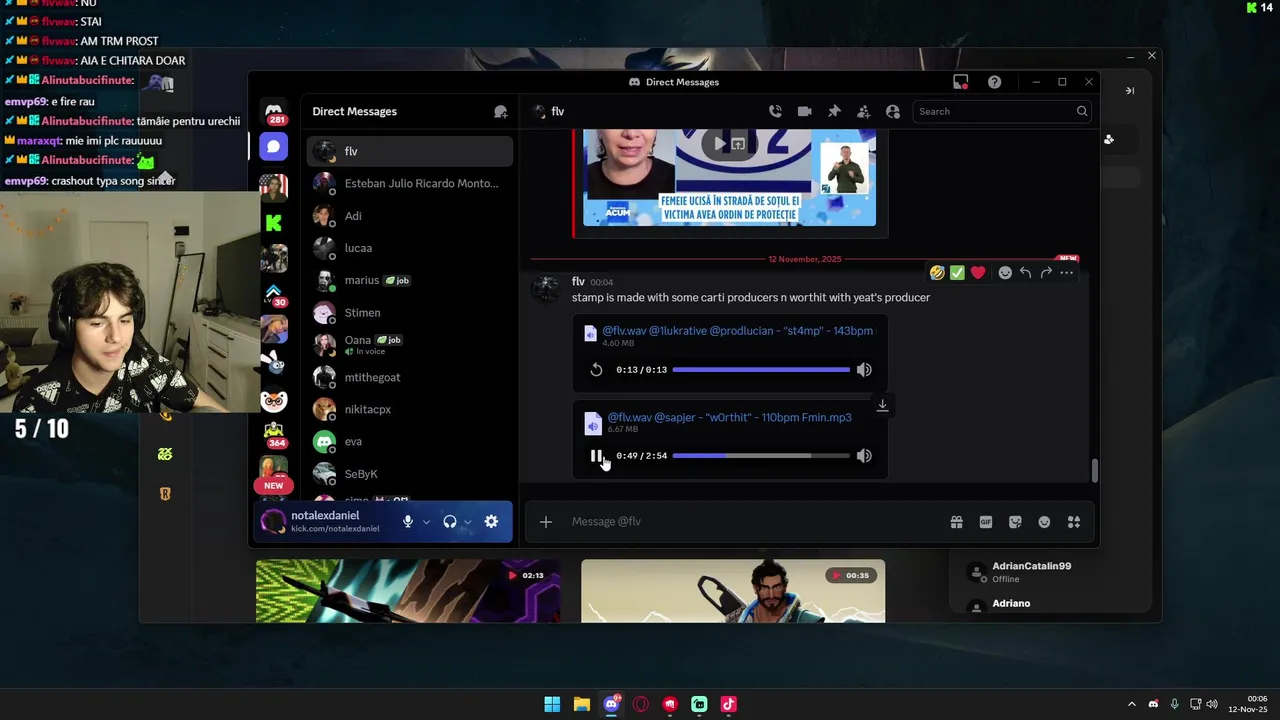Show the user profile panel

click(893, 112)
